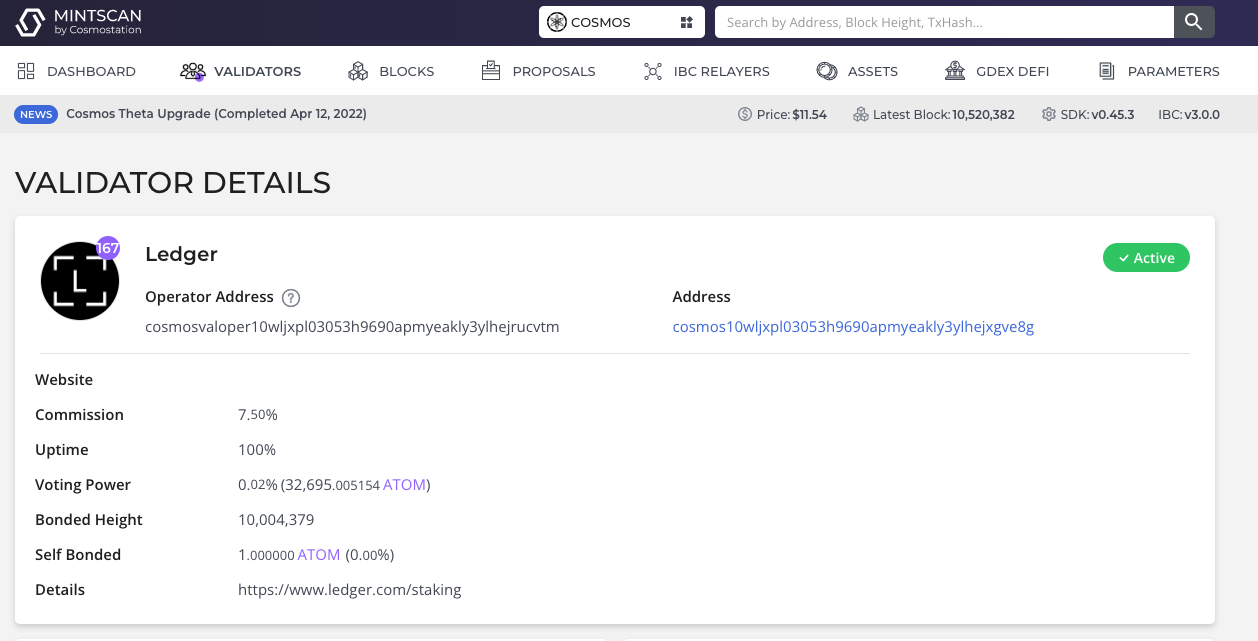Click the ATOM link in Self Bonded
This screenshot has height=641, width=1258.
[x=318, y=555]
